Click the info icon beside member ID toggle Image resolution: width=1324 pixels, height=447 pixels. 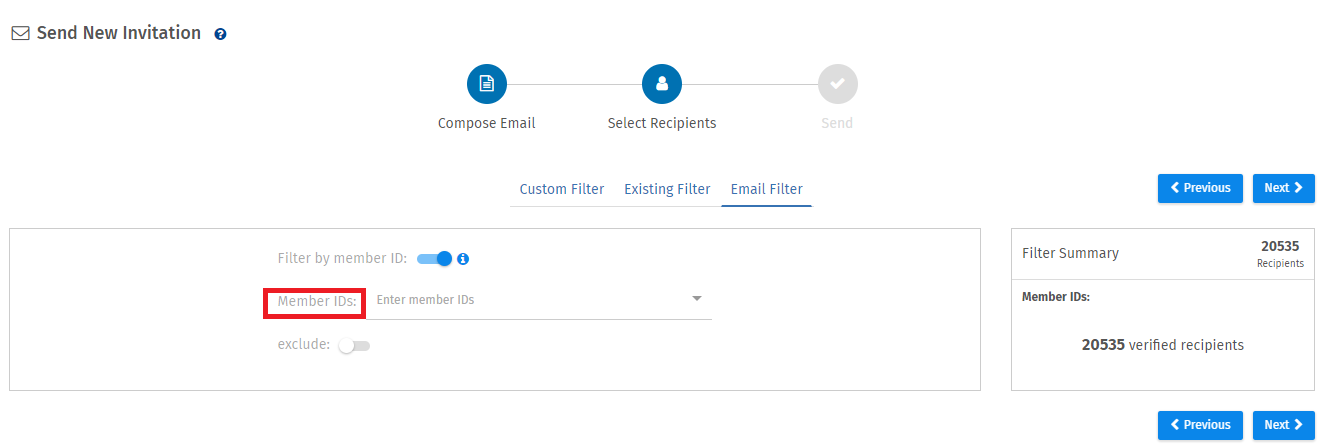pos(463,259)
